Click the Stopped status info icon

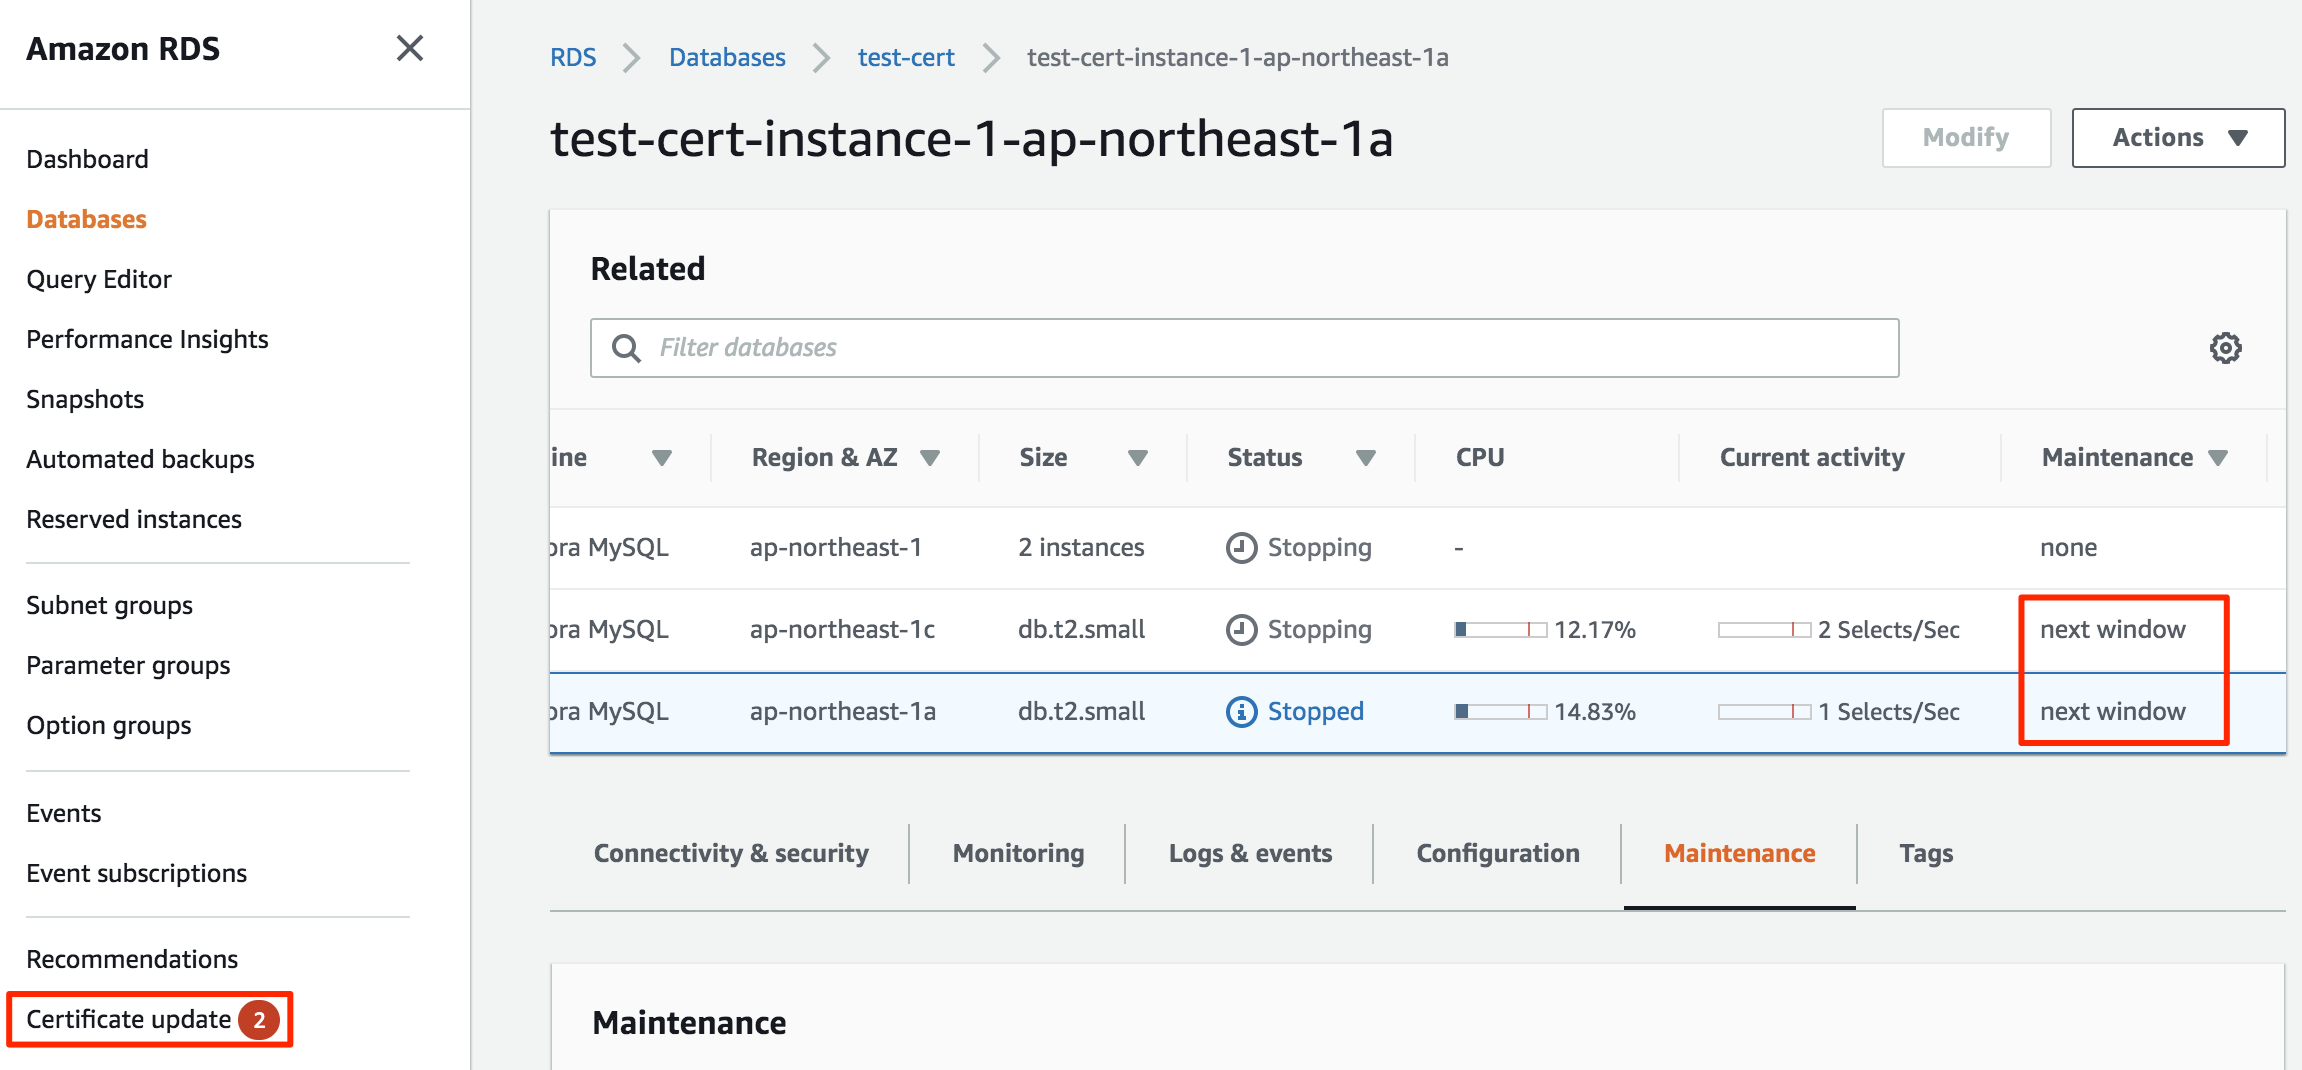click(1240, 711)
